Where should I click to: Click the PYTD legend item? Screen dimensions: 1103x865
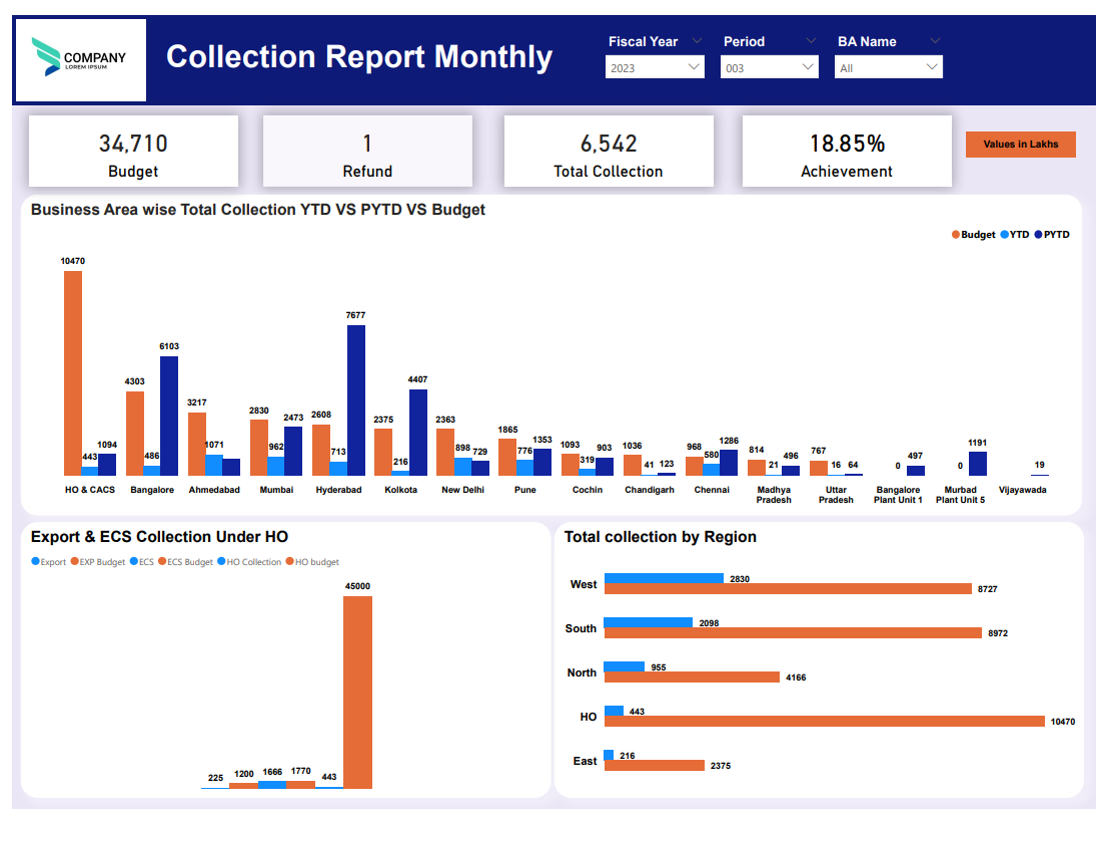(x=1051, y=235)
